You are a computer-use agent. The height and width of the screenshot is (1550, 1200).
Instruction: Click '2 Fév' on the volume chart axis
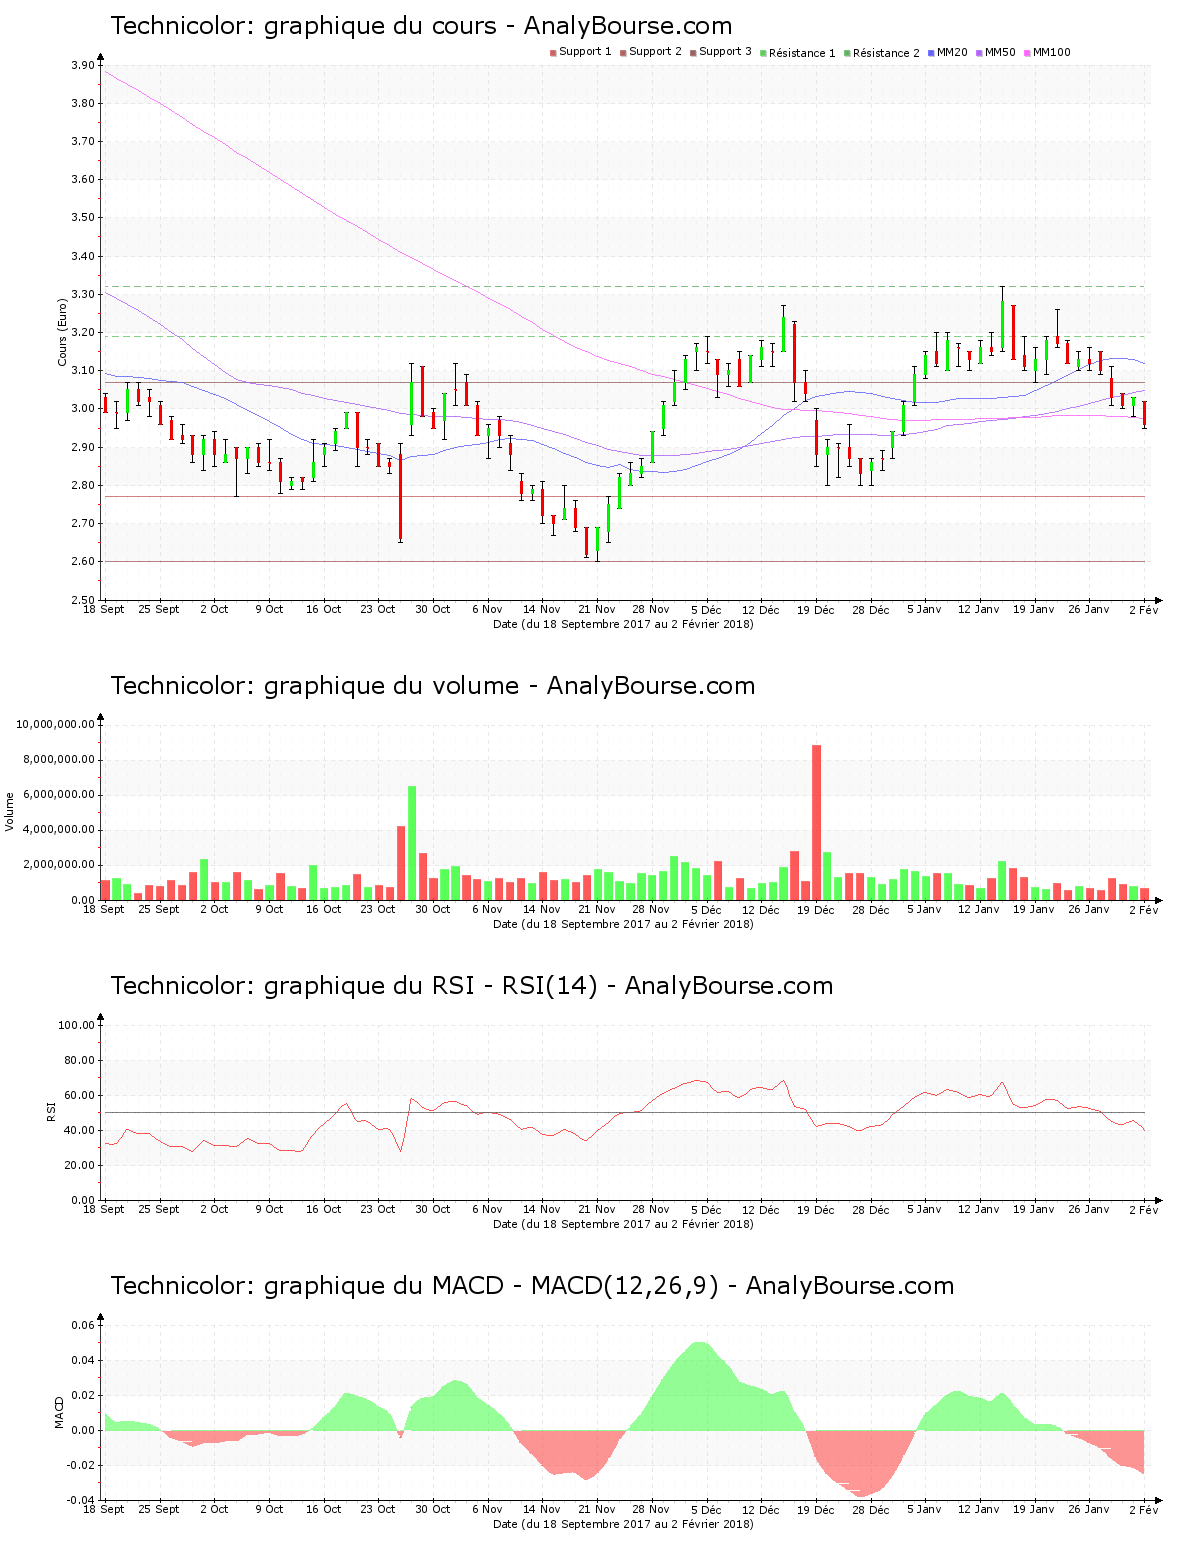tap(1144, 909)
